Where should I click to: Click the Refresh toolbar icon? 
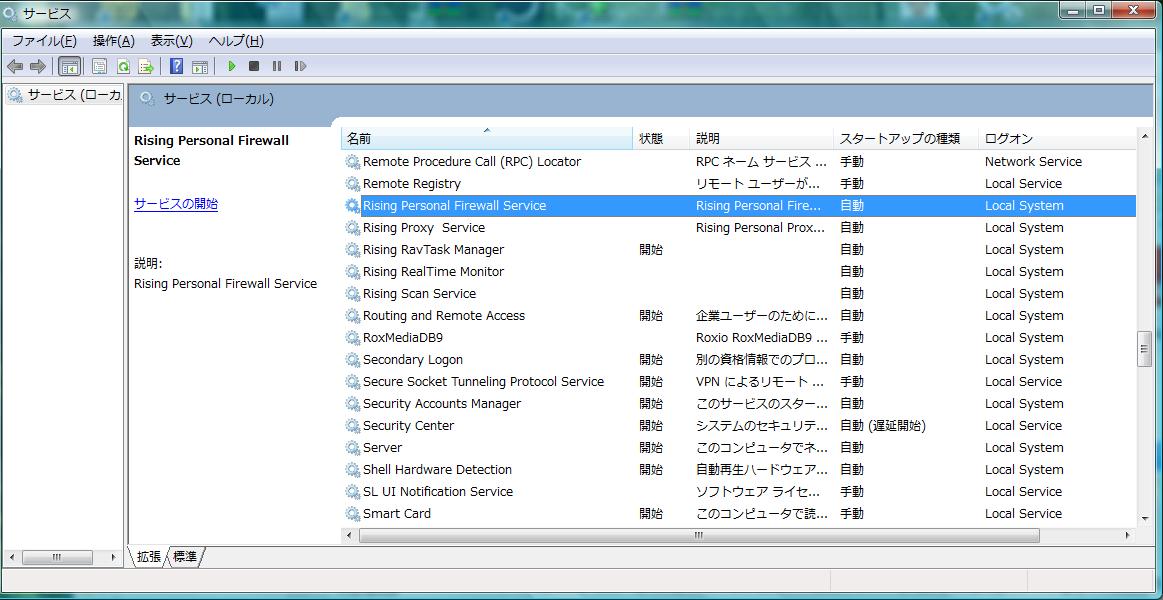coord(123,66)
